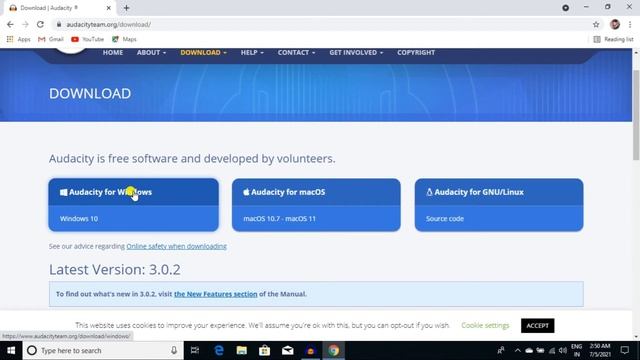Click the macOS 10.7 - macOS 11 text
This screenshot has width=640, height=360.
[x=280, y=219]
